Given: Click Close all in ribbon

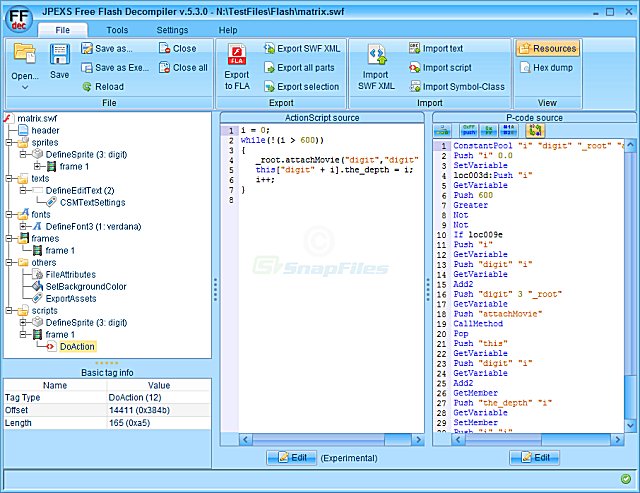Looking at the screenshot, I should point(183,67).
